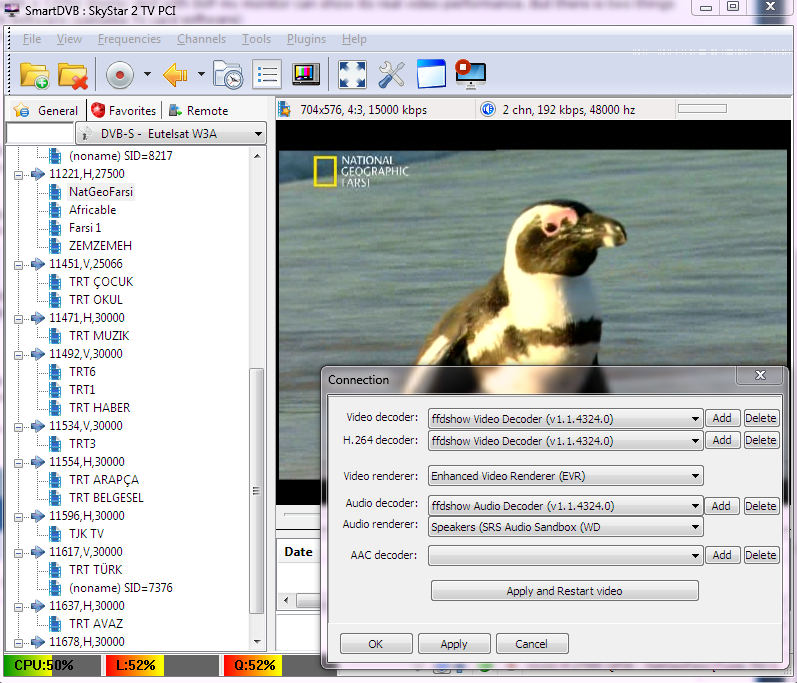Click the add folder toolbar icon

tap(34, 74)
